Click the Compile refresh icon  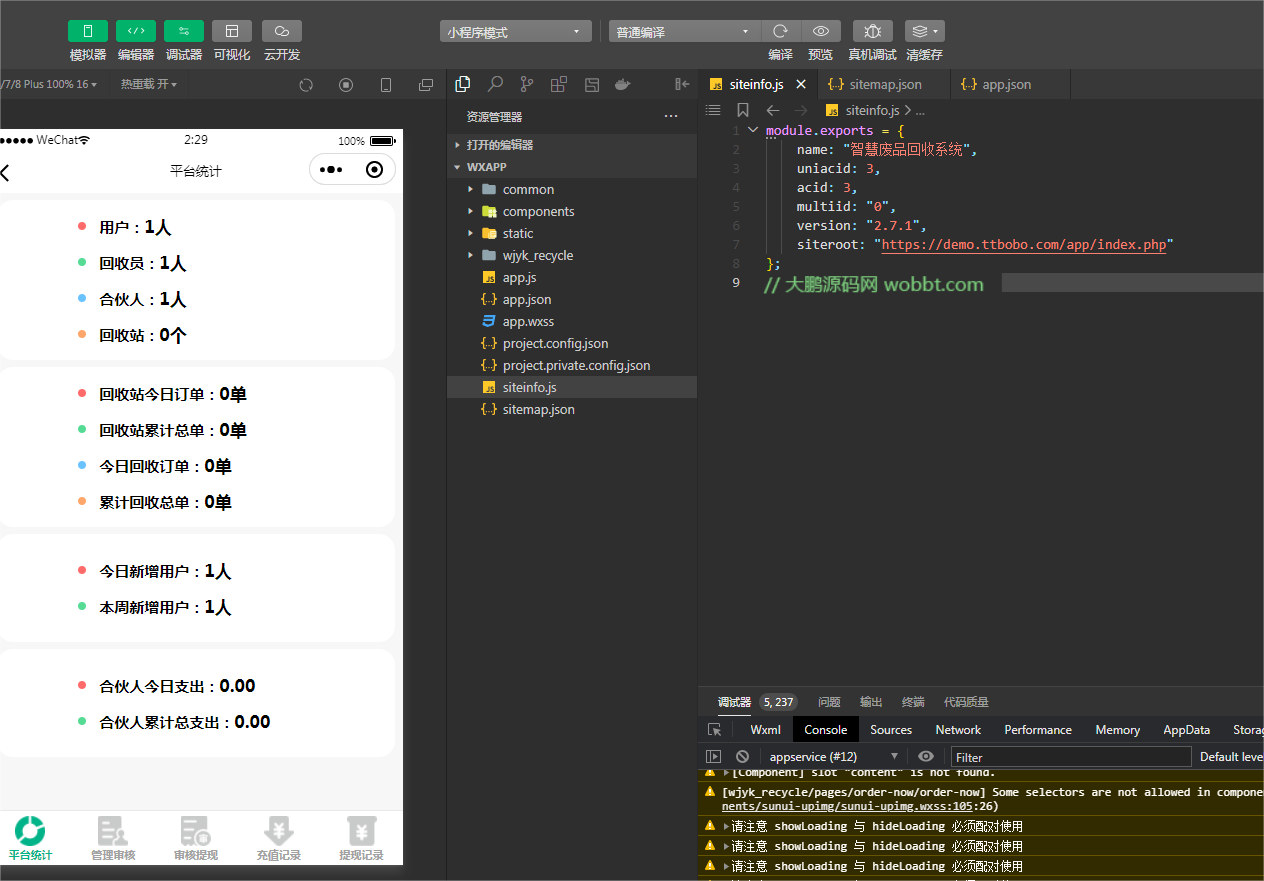tap(781, 31)
